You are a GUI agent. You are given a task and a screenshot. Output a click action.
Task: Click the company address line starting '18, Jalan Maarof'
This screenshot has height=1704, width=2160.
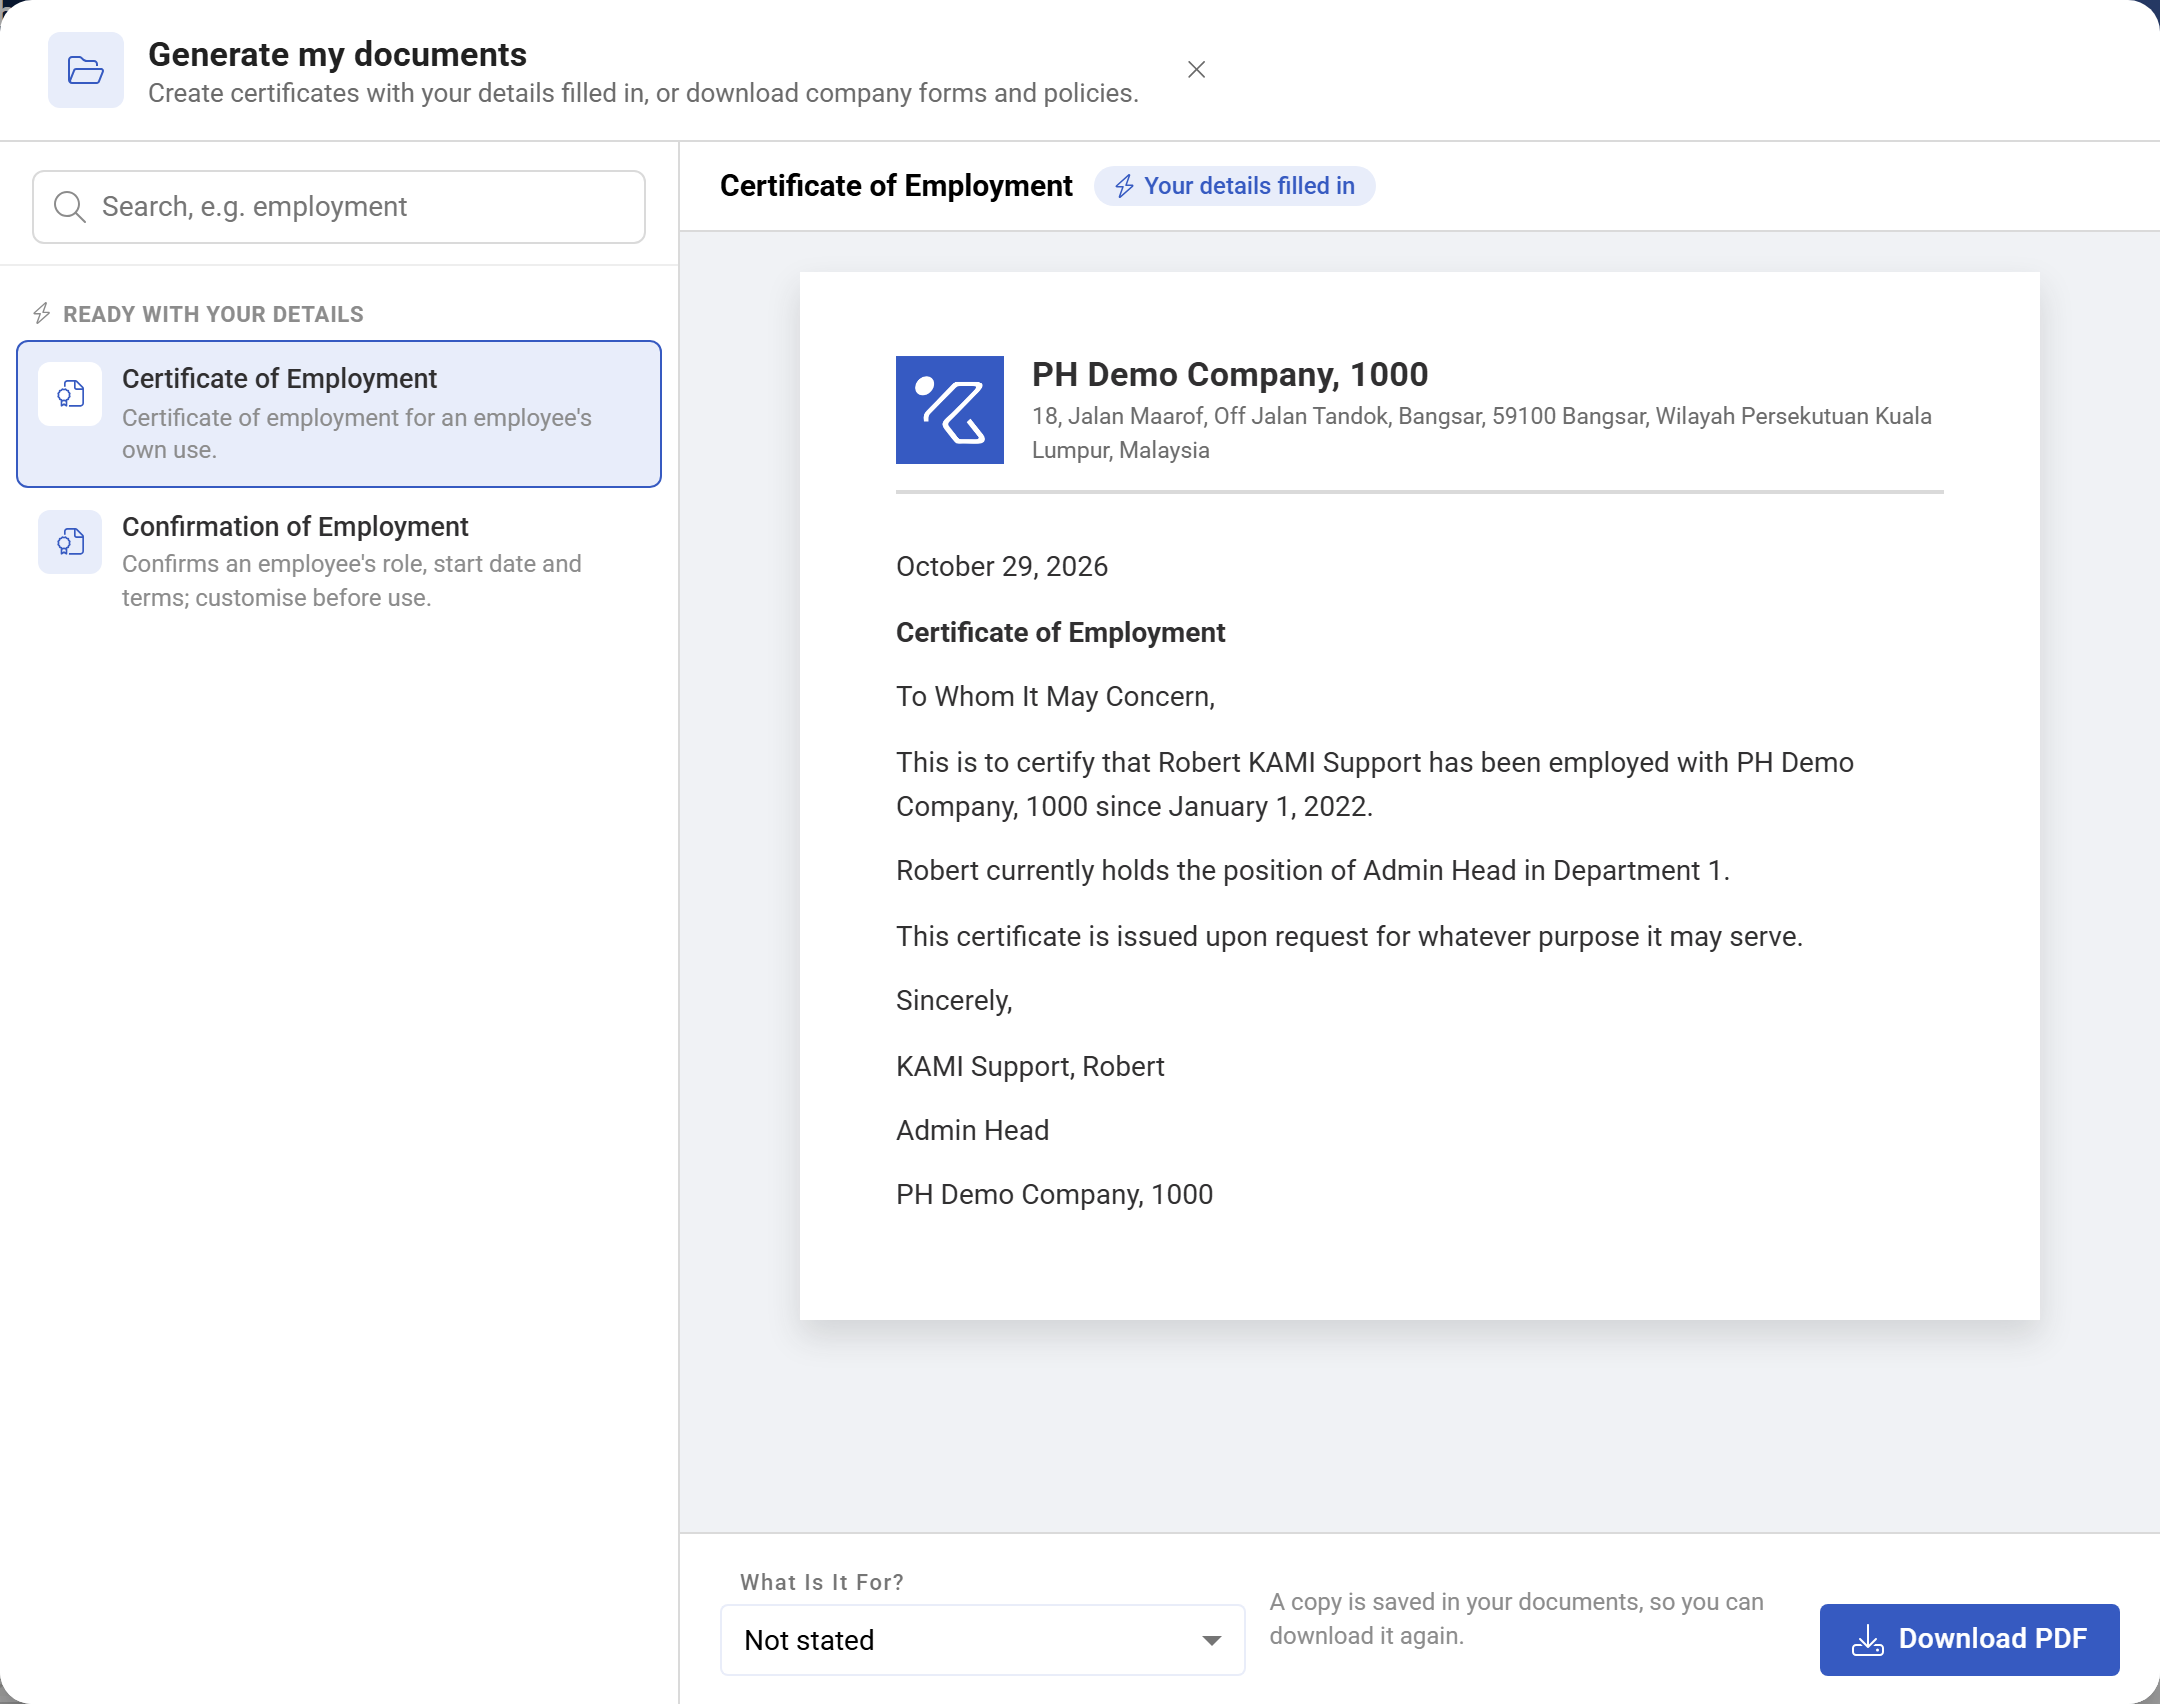pyautogui.click(x=1482, y=433)
